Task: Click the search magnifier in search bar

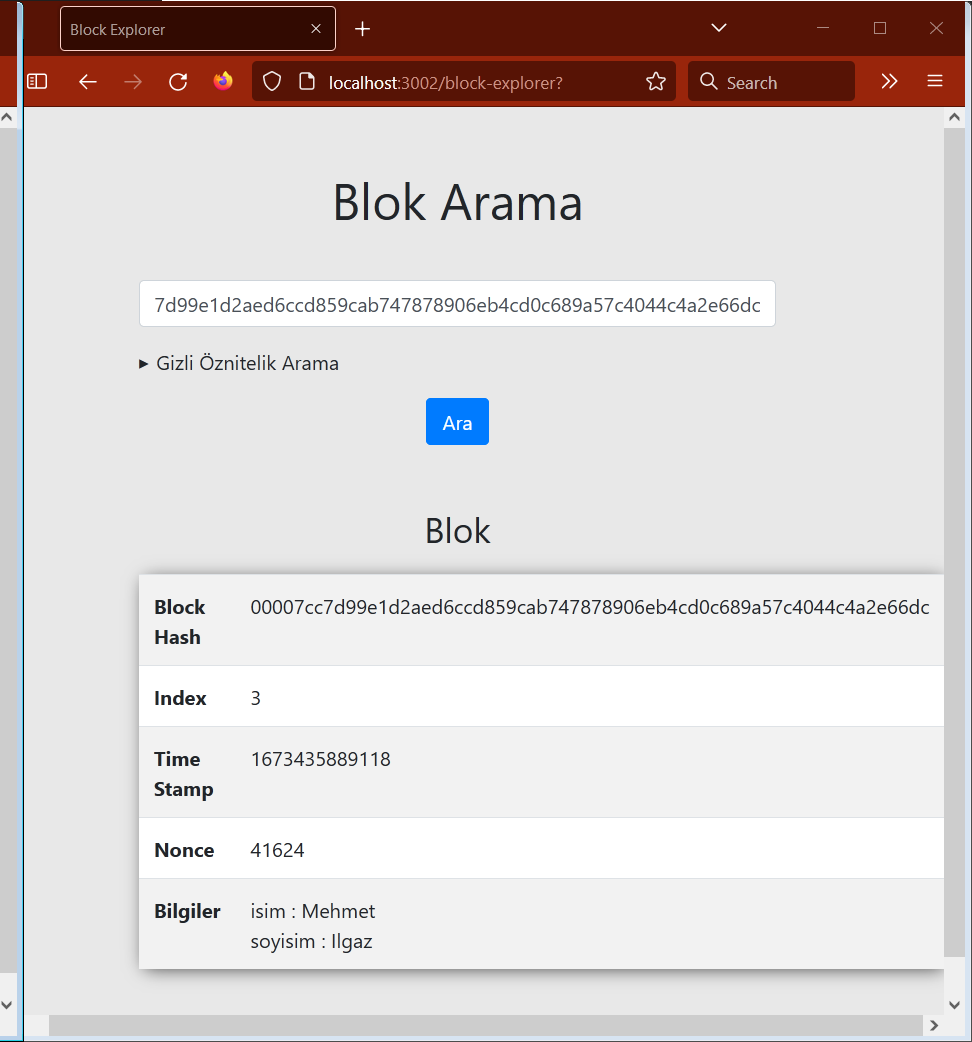Action: (x=708, y=82)
